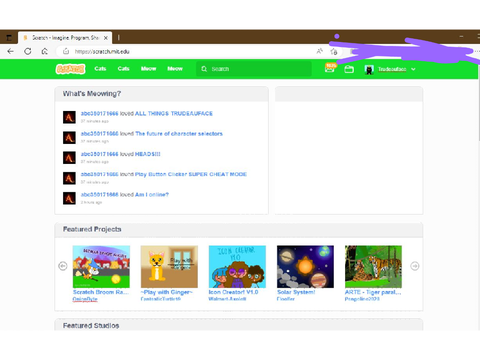Open Icon Creator! V1.0 project thumbnail
Screen dimensions: 480x360
coord(237,267)
